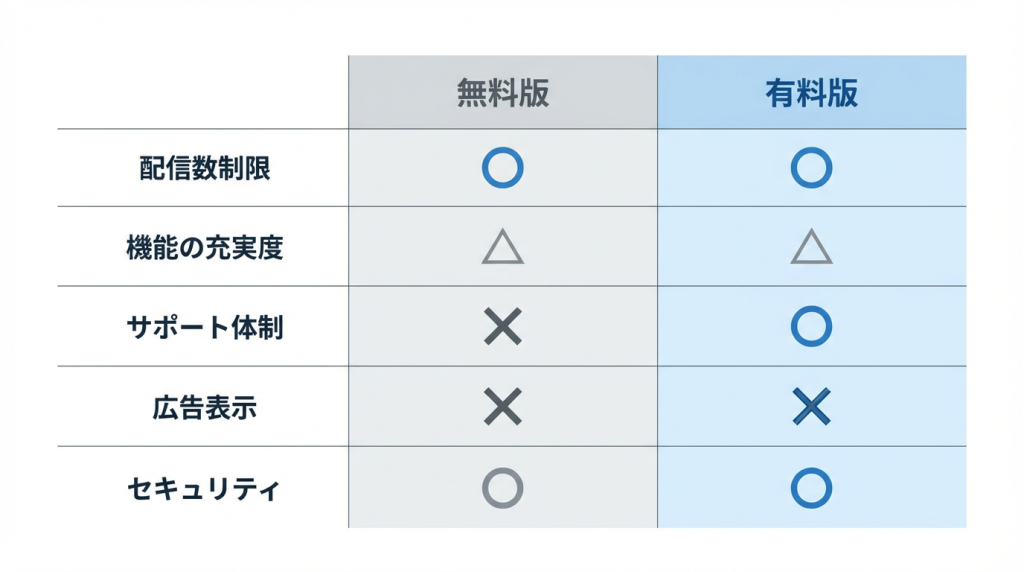This screenshot has height=572, width=1024.
Task: Select the triangle for 機能の充実度 under 有料版
Action: (811, 246)
